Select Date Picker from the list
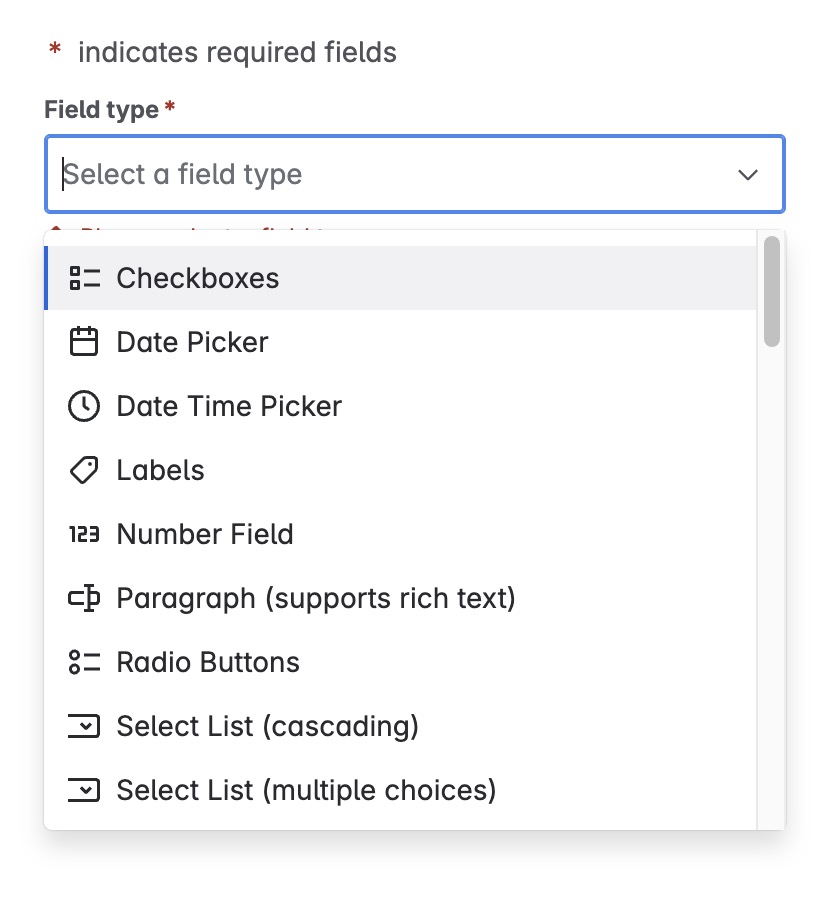Image resolution: width=822 pixels, height=924 pixels. pyautogui.click(x=192, y=342)
